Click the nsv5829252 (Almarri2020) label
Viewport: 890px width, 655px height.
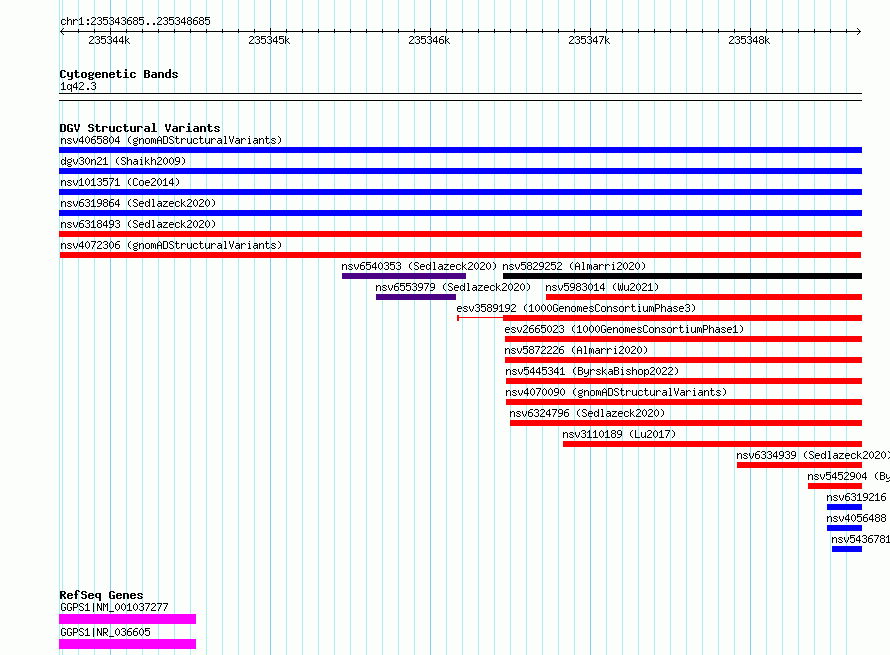(x=574, y=266)
